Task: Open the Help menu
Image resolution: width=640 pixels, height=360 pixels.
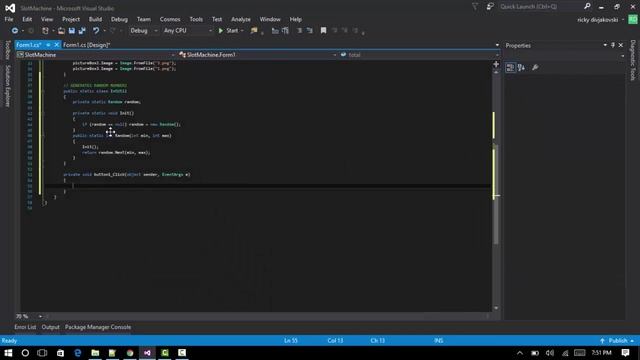Action: point(296,19)
